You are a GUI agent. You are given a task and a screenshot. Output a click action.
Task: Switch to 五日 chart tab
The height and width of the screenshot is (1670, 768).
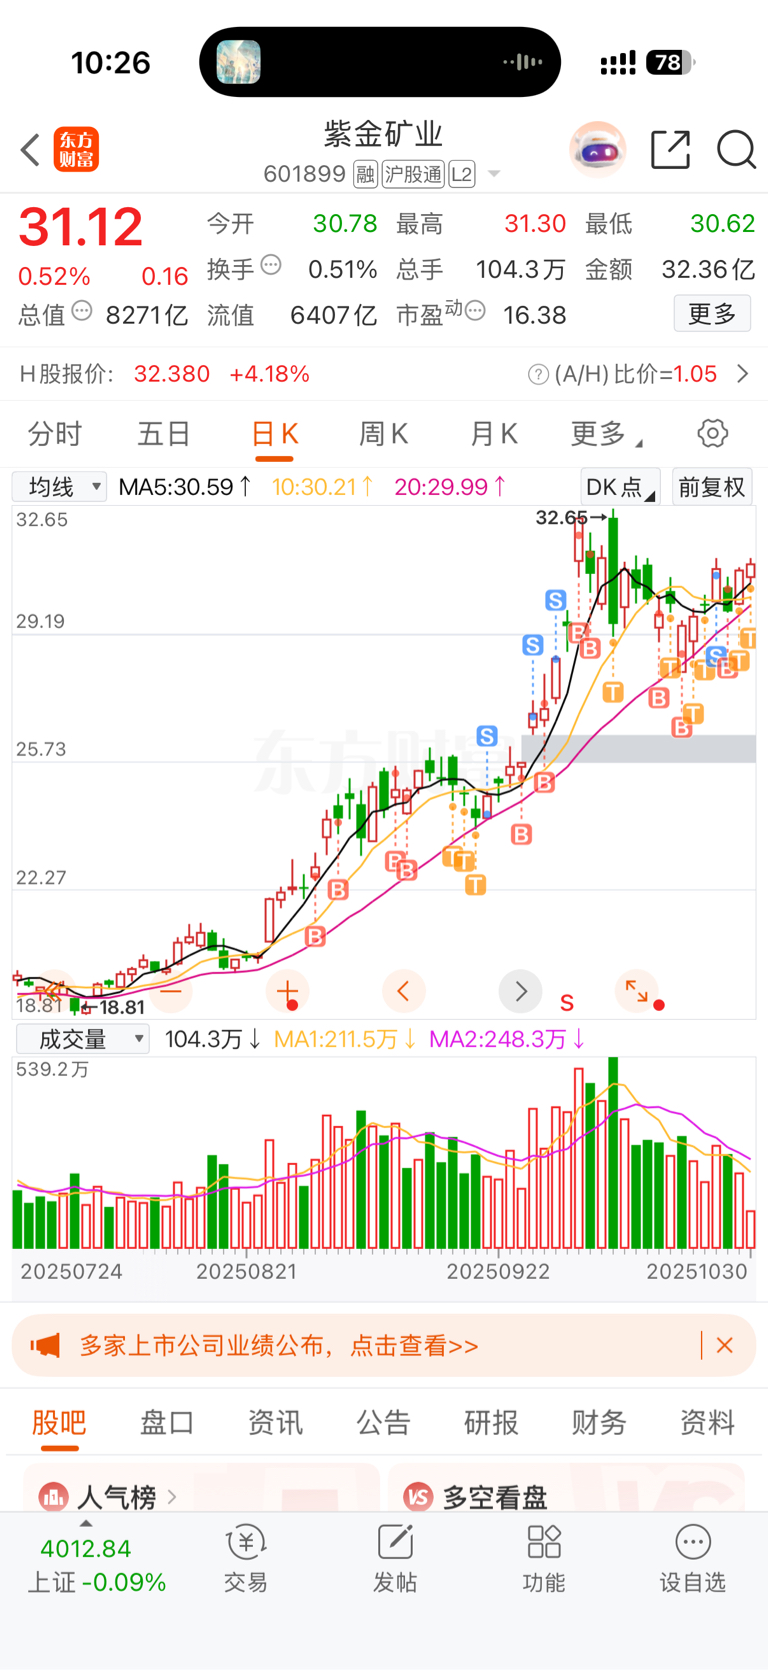tap(164, 434)
